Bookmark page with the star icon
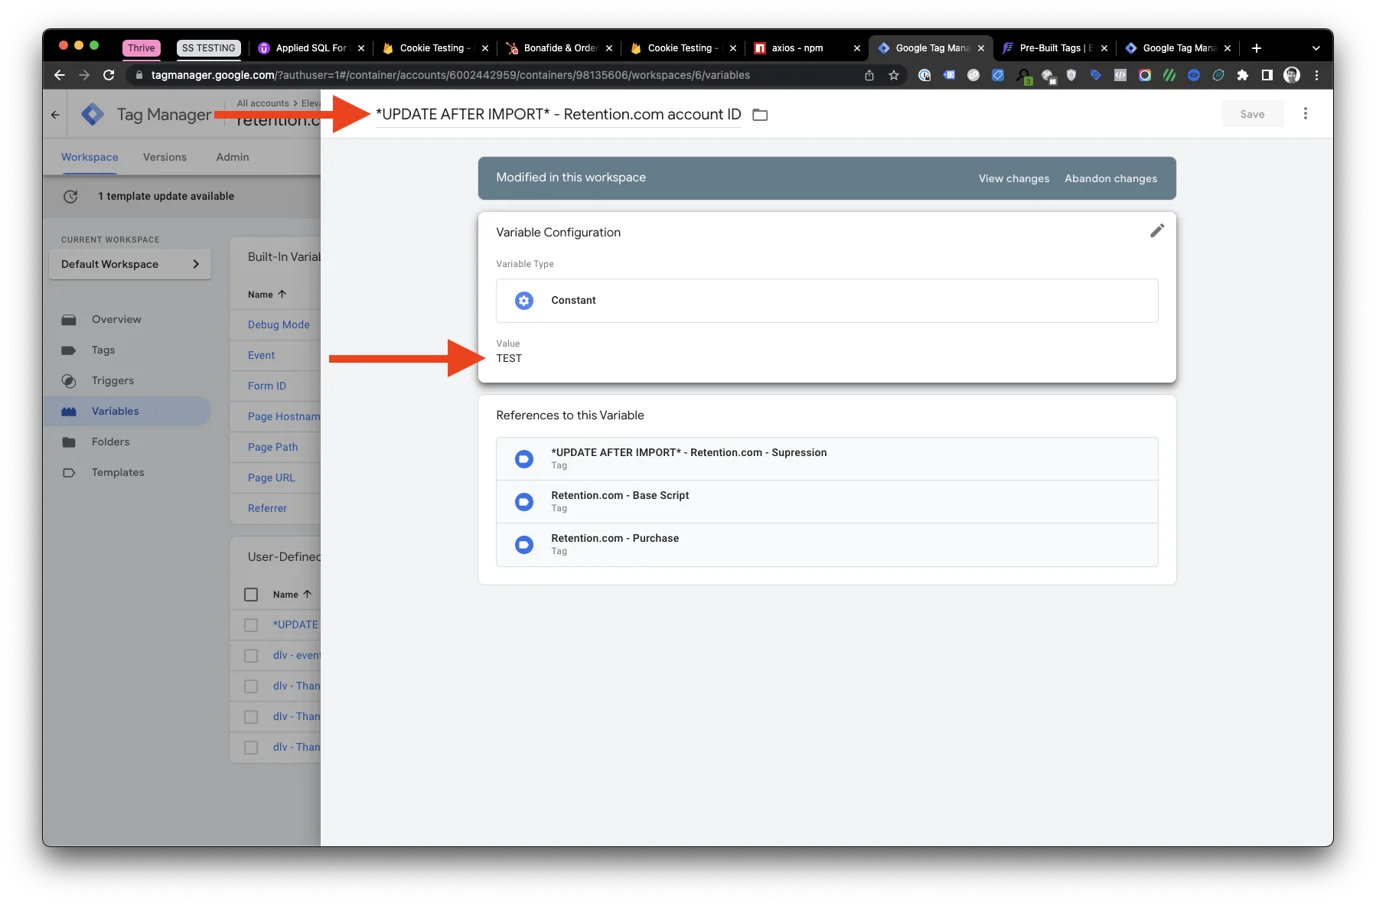The height and width of the screenshot is (903, 1376). coord(893,75)
